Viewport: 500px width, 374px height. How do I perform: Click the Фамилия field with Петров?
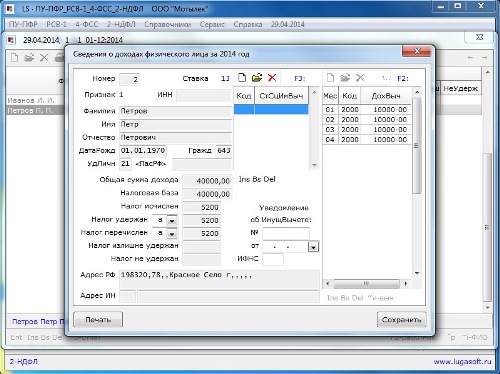click(x=175, y=111)
